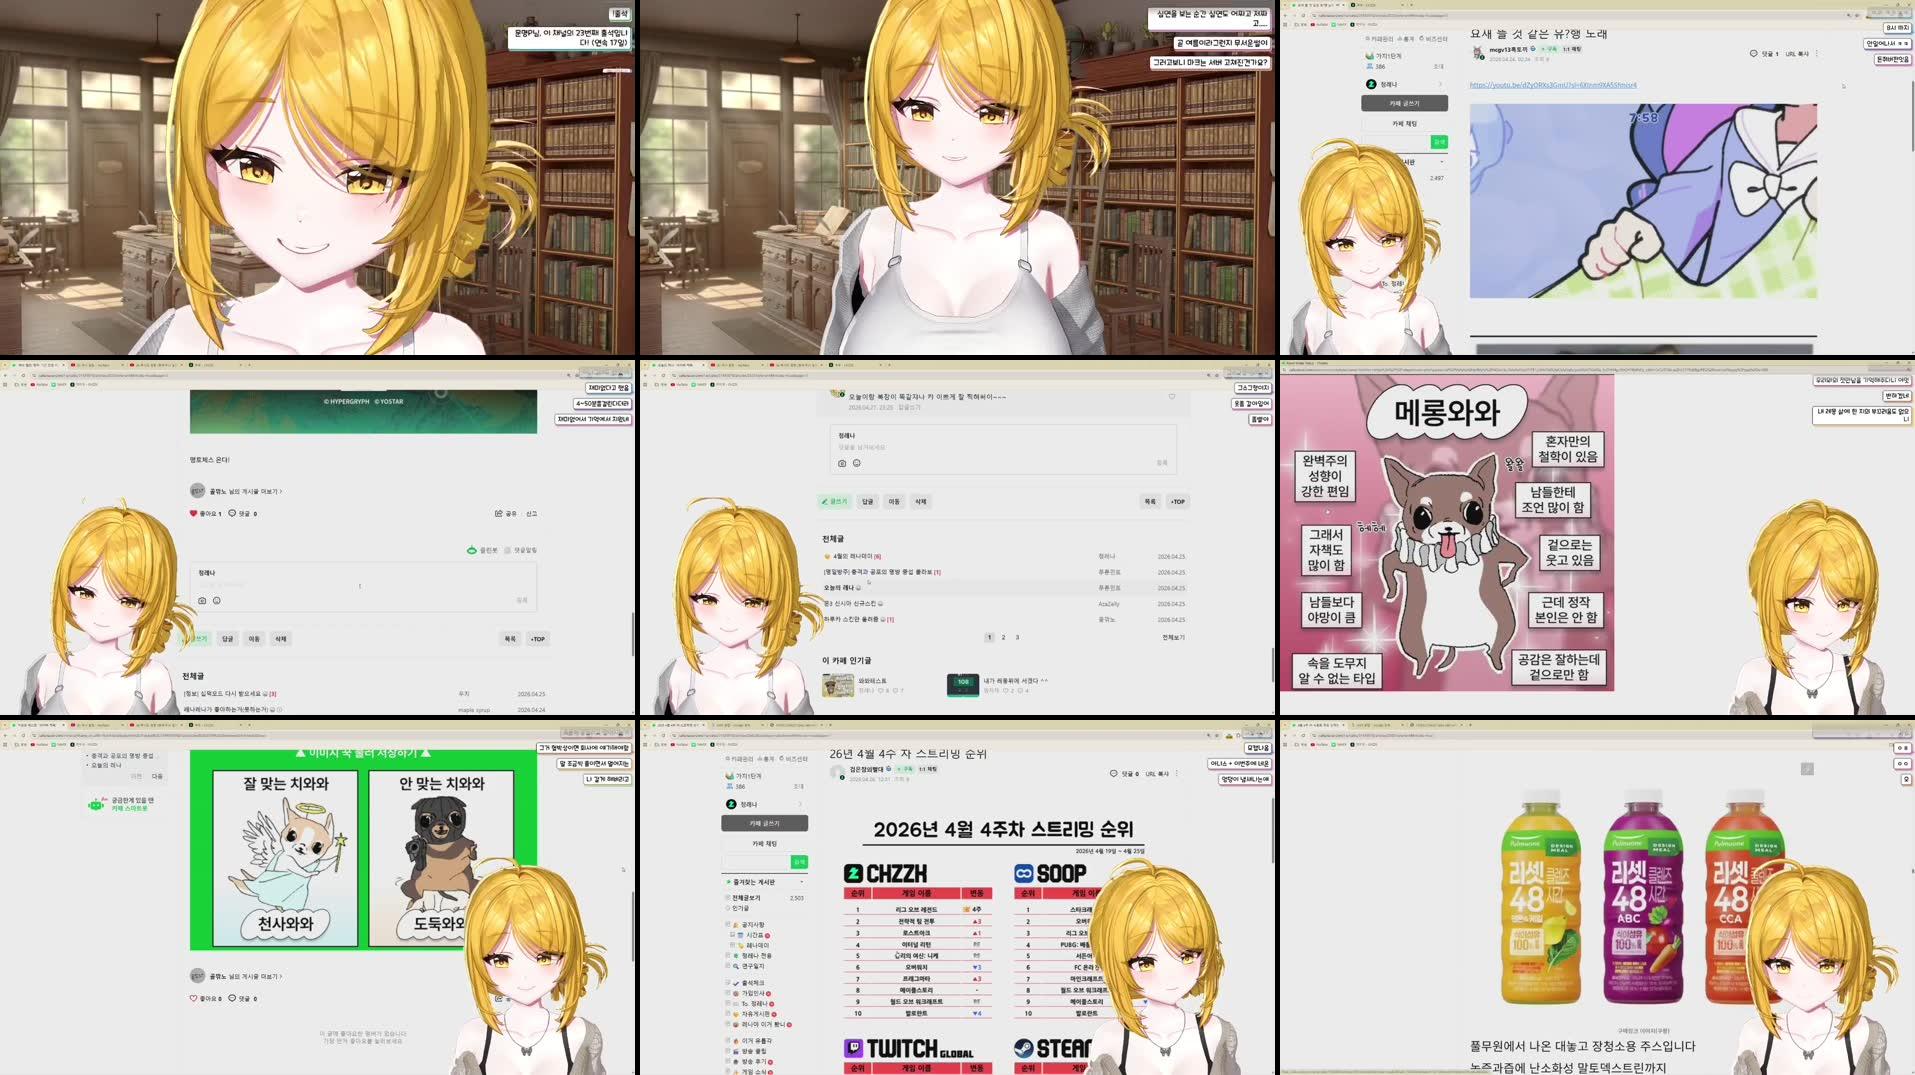The width and height of the screenshot is (1915, 1075).
Task: Toggle favorite checkbox beside 자유게시판 board
Action: coord(728,1014)
